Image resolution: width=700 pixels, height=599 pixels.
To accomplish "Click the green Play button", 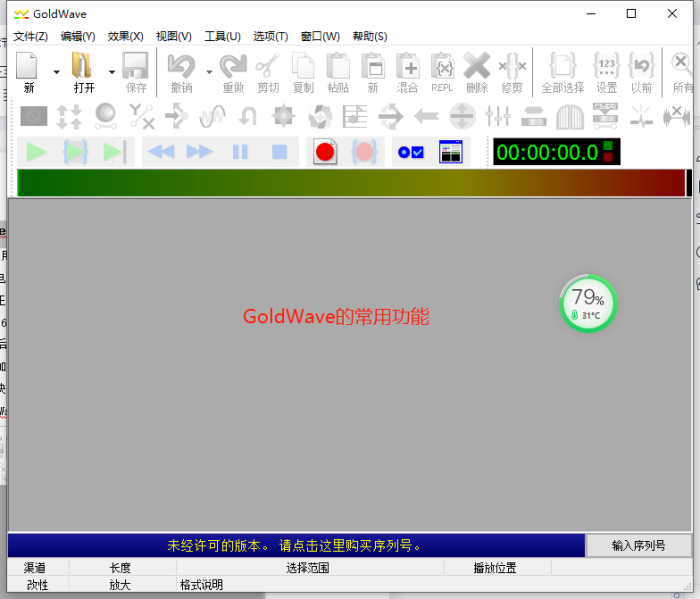I will pos(37,152).
